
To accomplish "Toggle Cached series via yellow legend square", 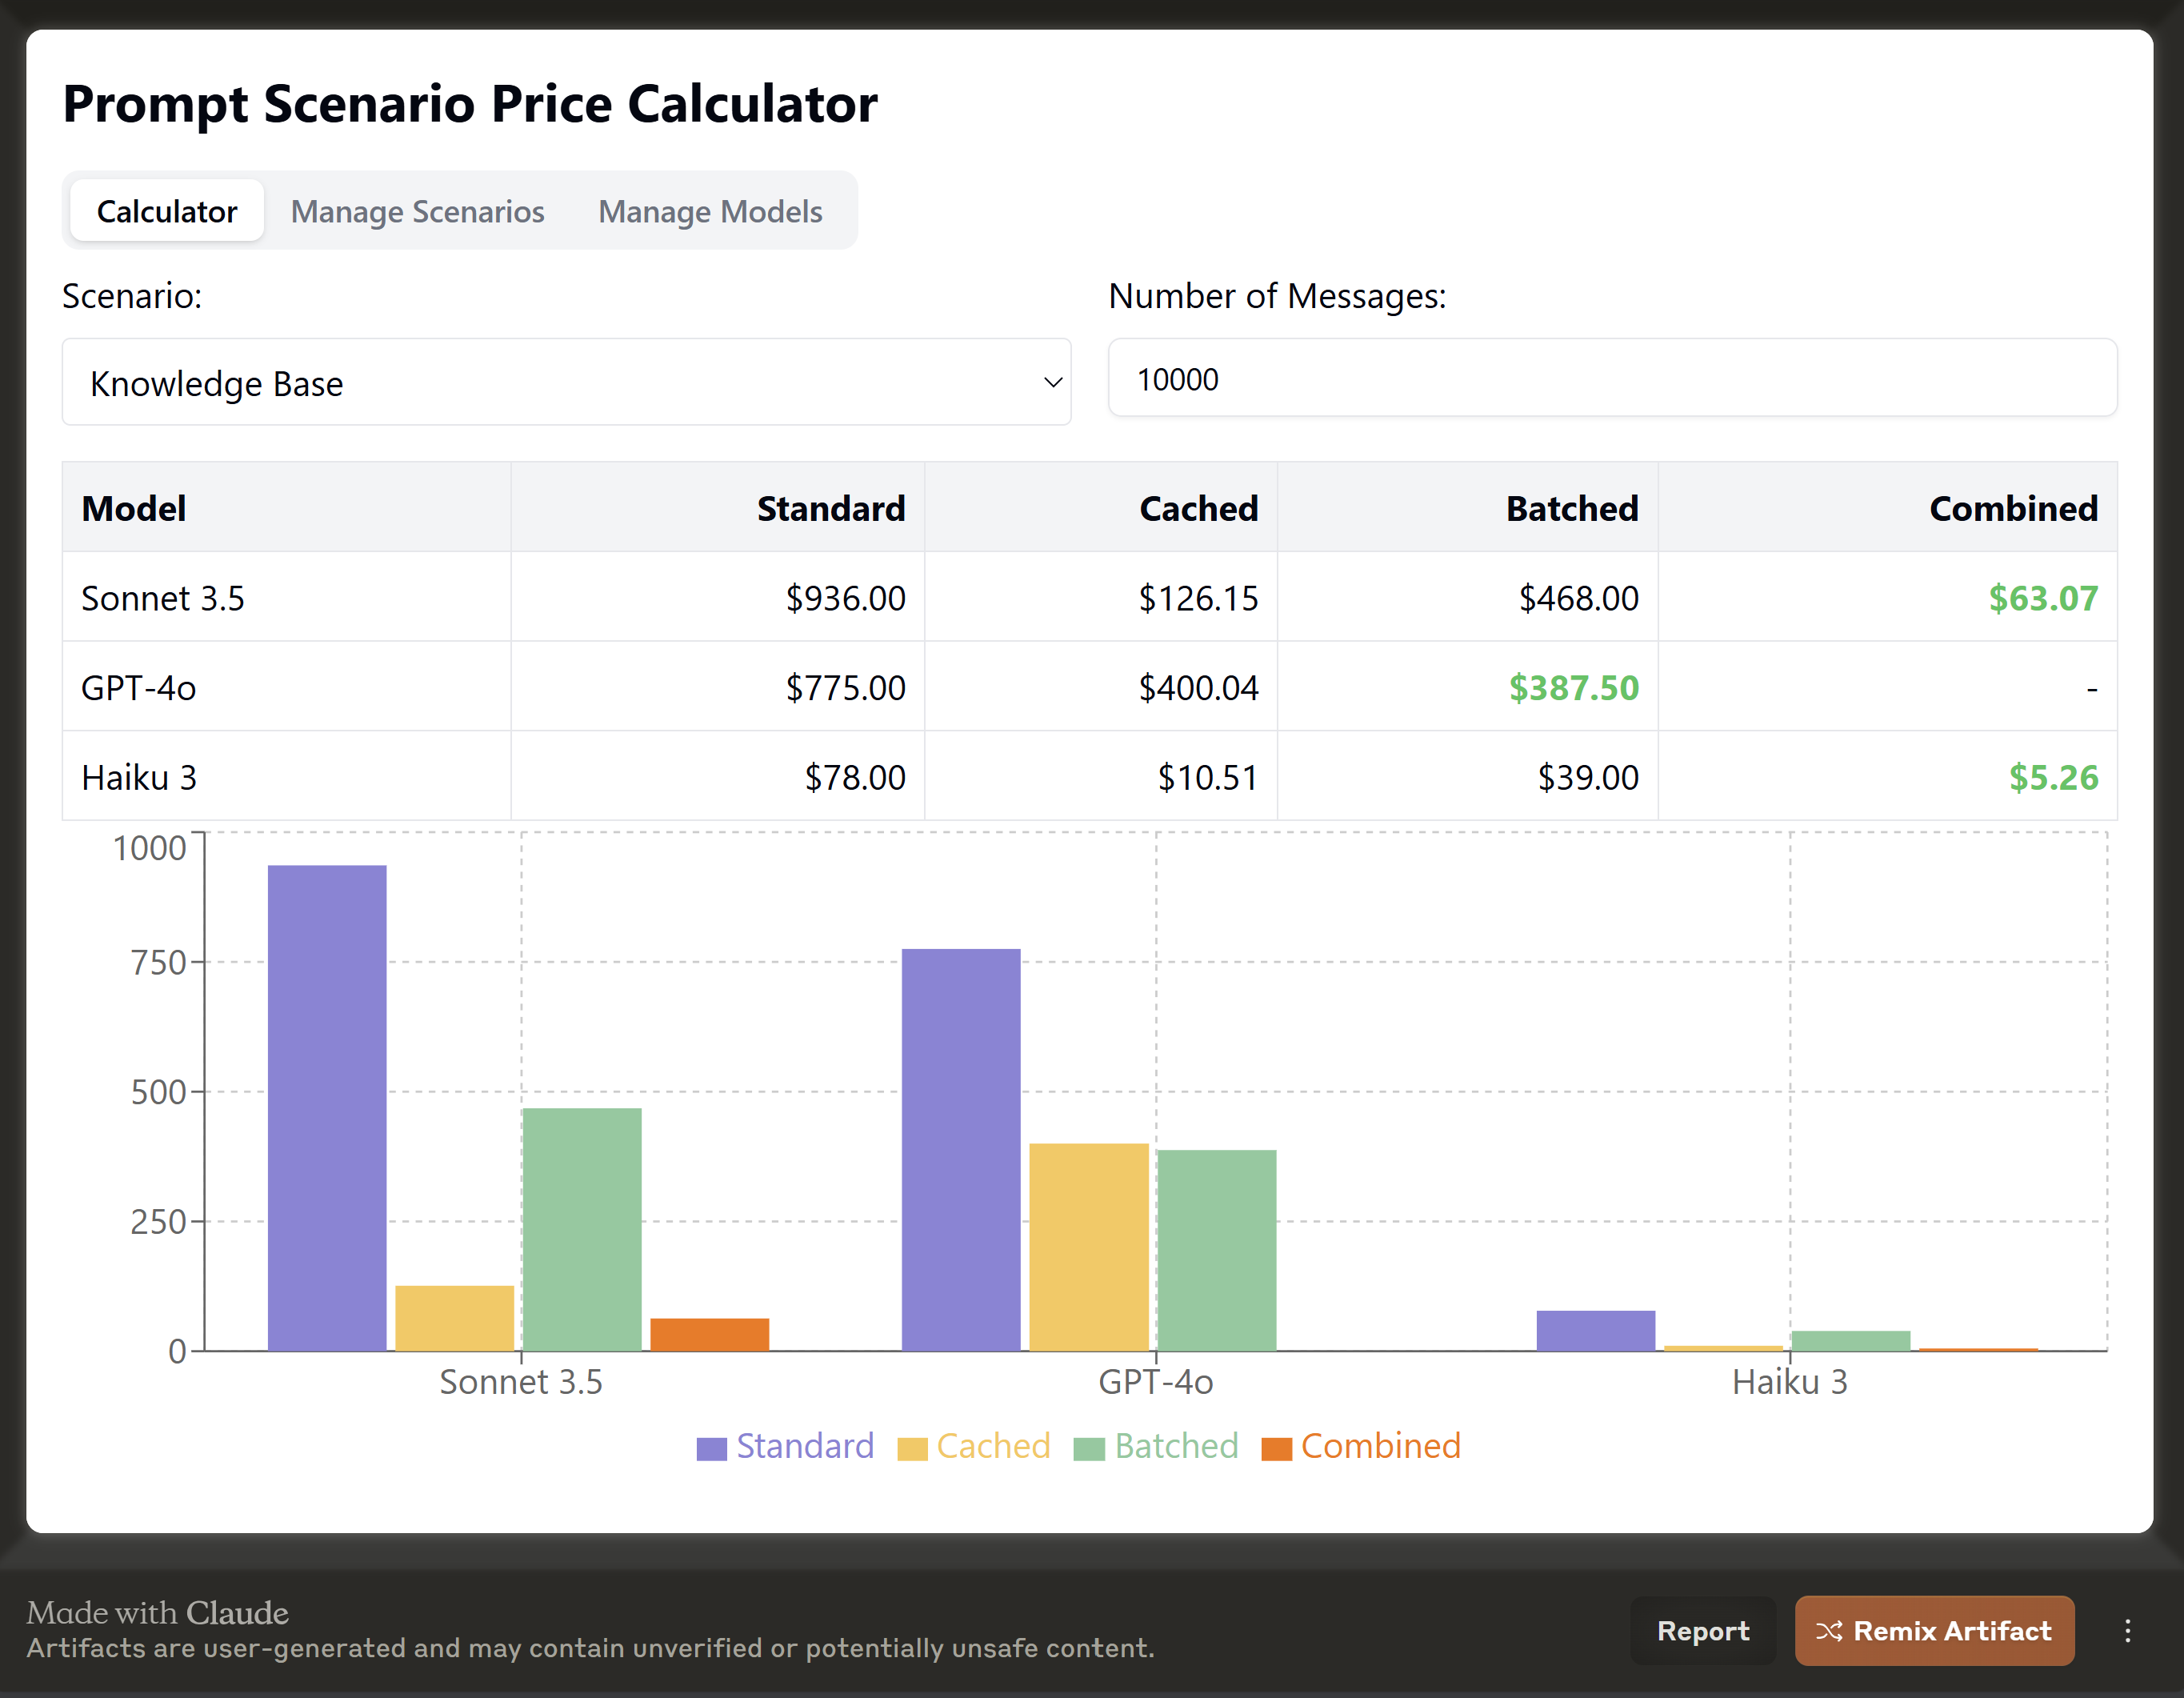I will pos(912,1448).
